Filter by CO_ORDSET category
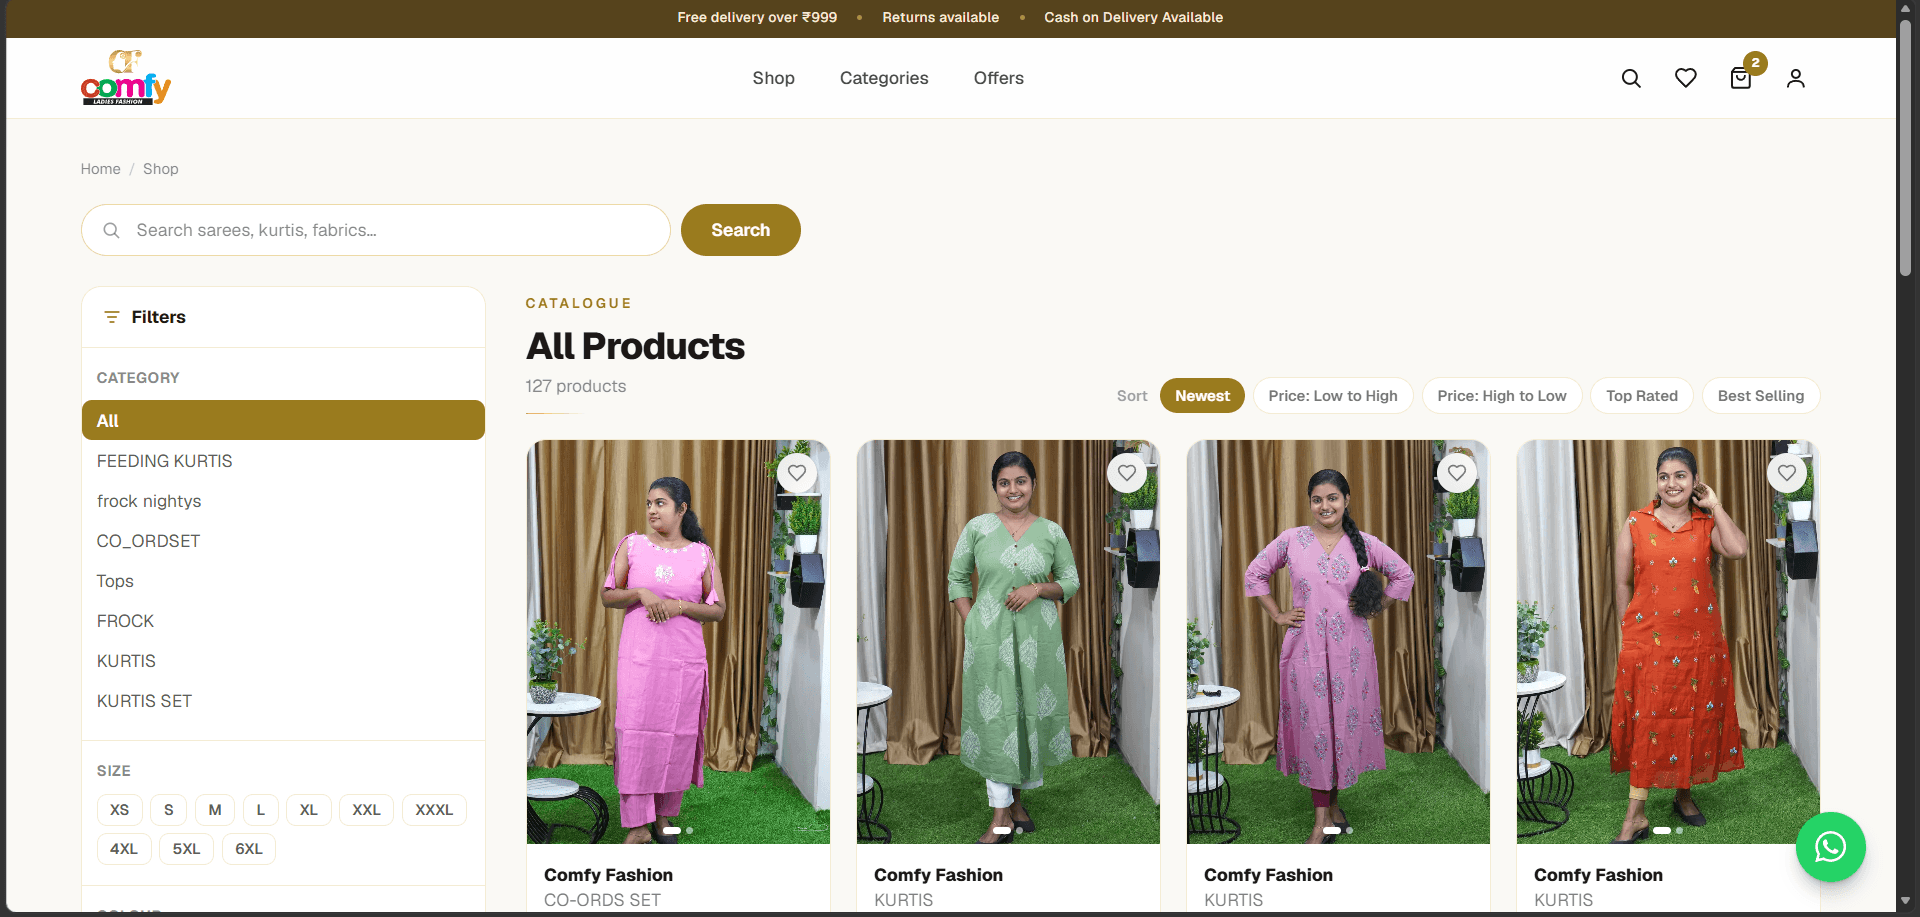This screenshot has height=917, width=1920. 283,541
